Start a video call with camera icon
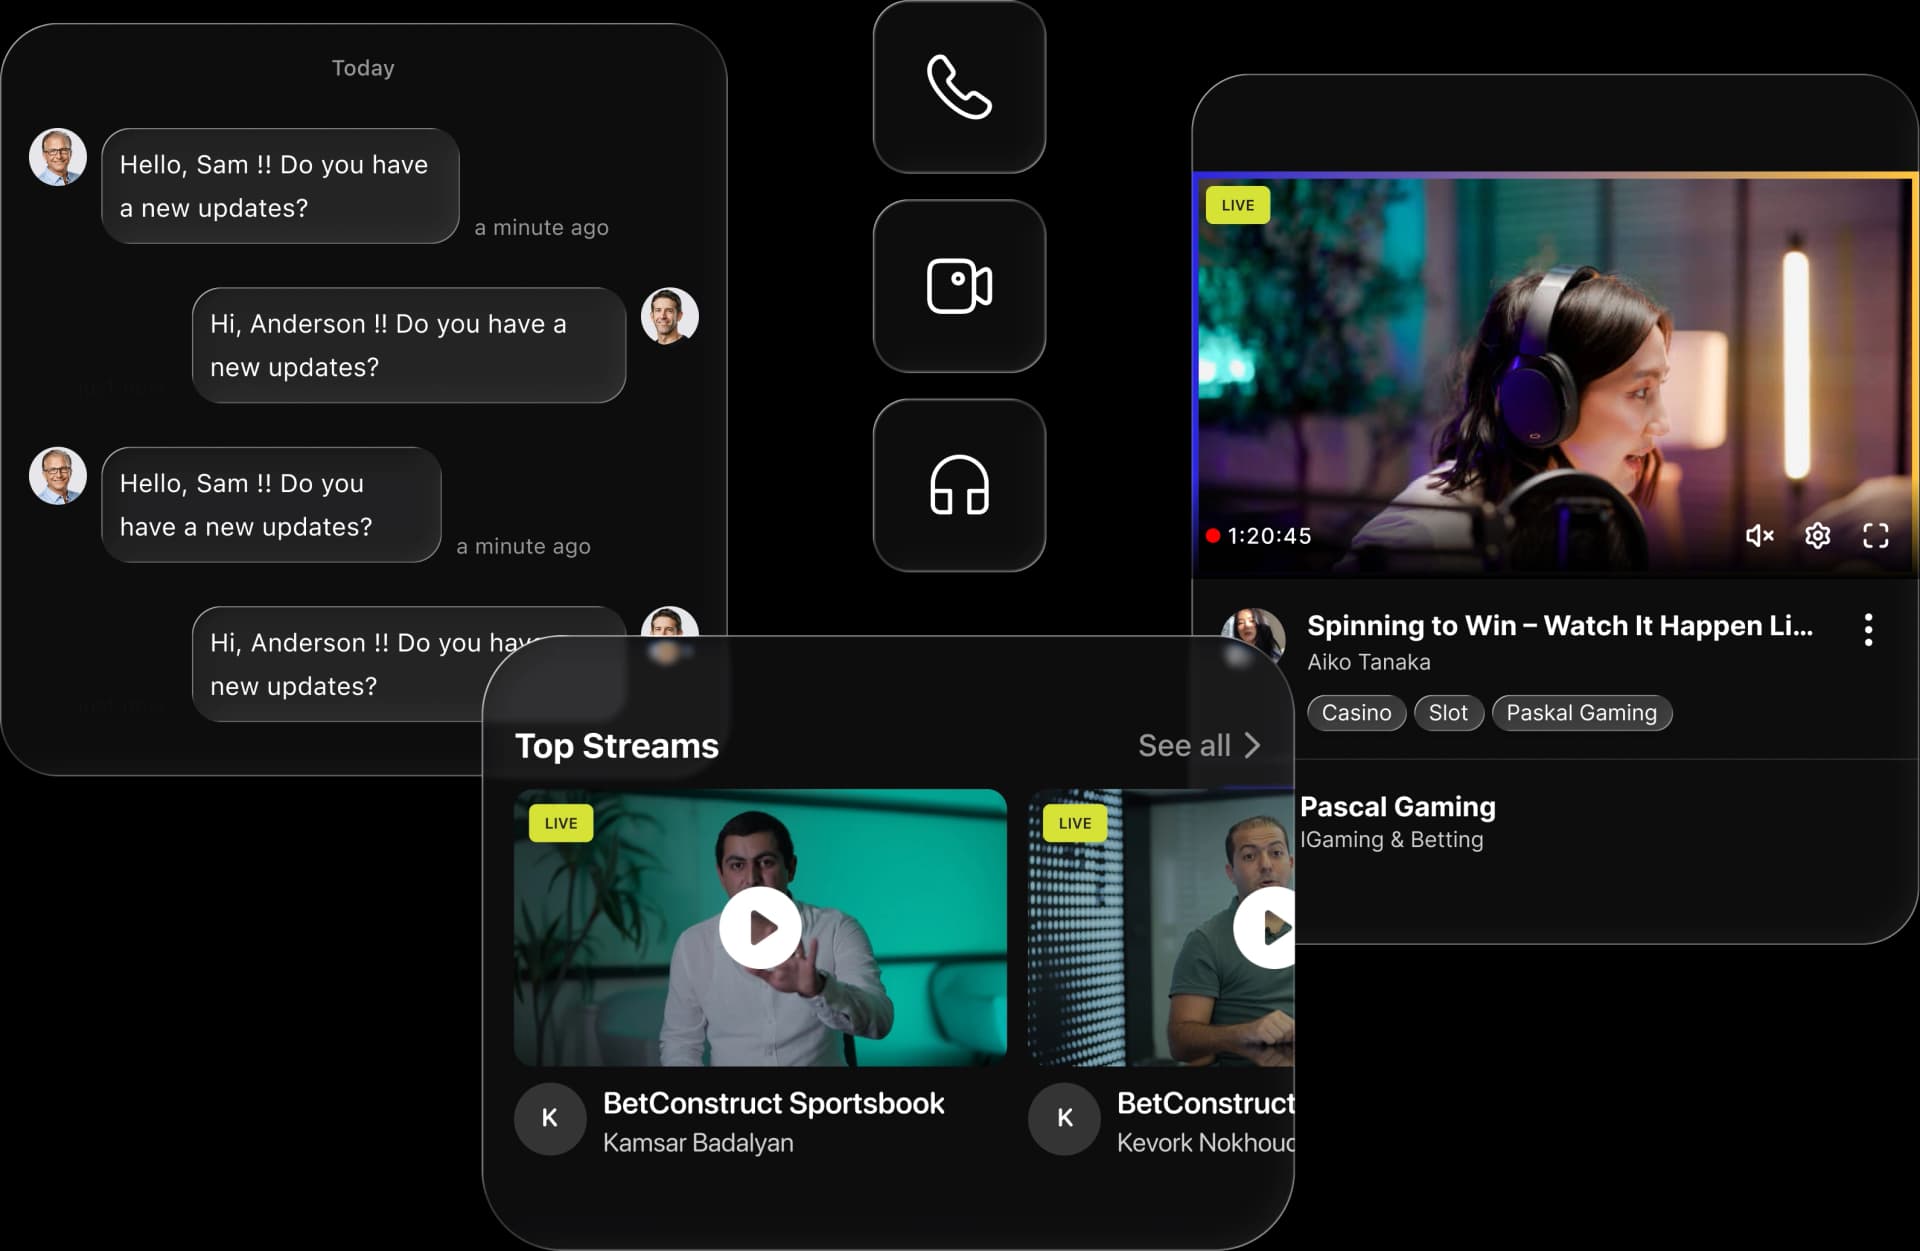Viewport: 1920px width, 1251px height. [959, 286]
